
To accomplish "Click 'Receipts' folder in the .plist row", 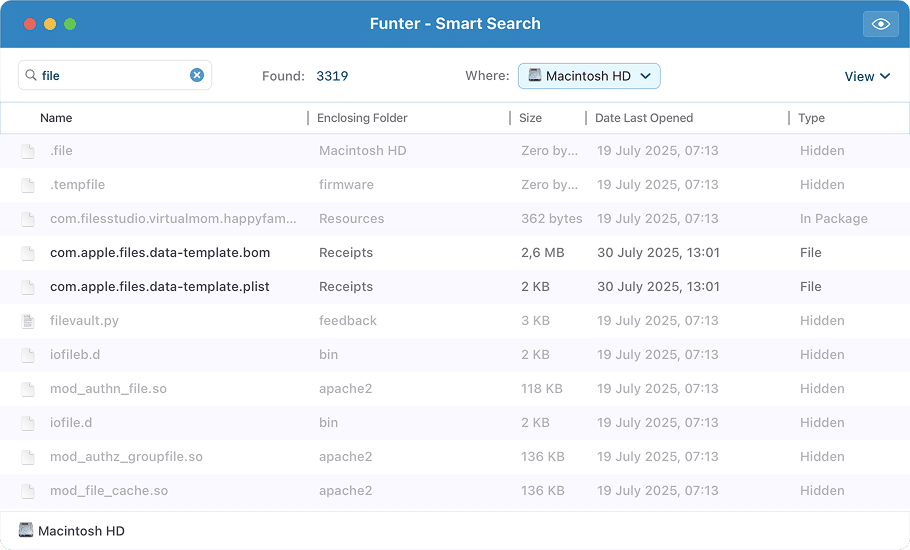I will point(346,287).
